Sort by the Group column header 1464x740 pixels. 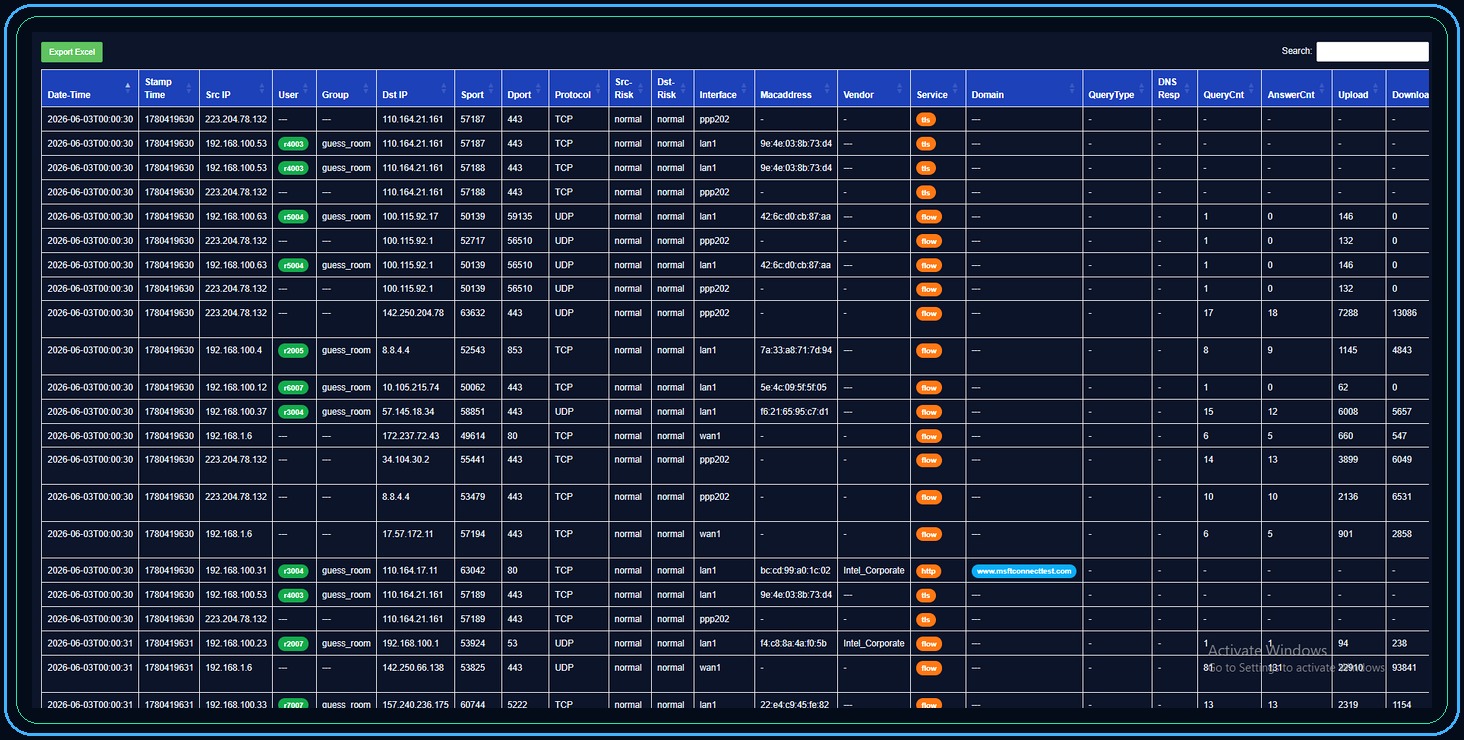(346, 88)
